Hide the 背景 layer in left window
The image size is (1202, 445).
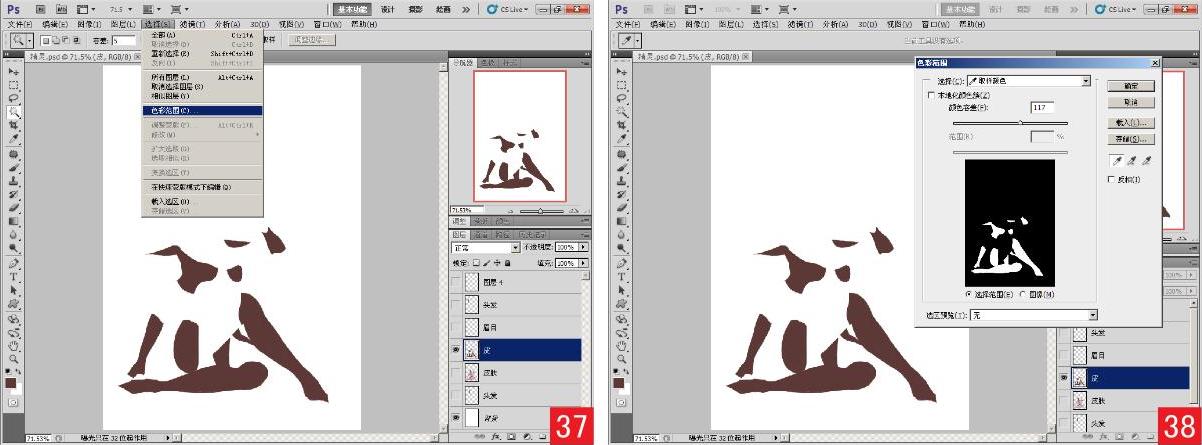457,417
